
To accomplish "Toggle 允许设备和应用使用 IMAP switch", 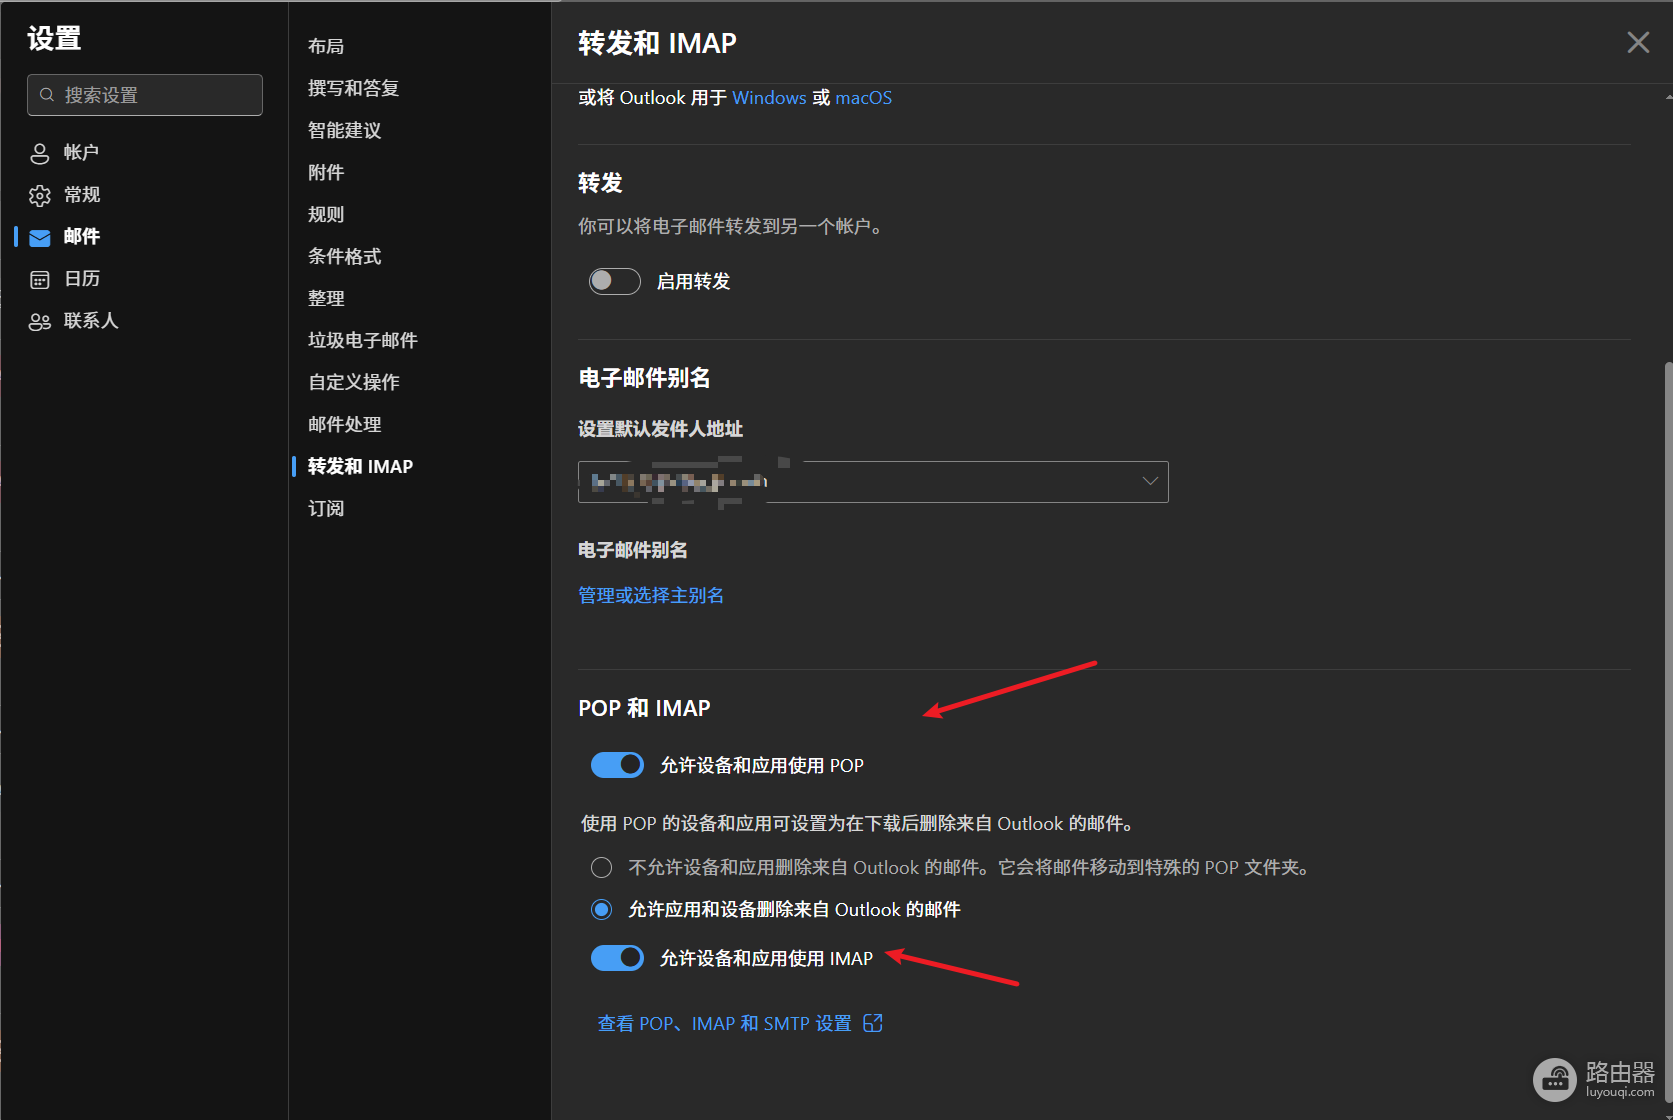I will (x=617, y=958).
